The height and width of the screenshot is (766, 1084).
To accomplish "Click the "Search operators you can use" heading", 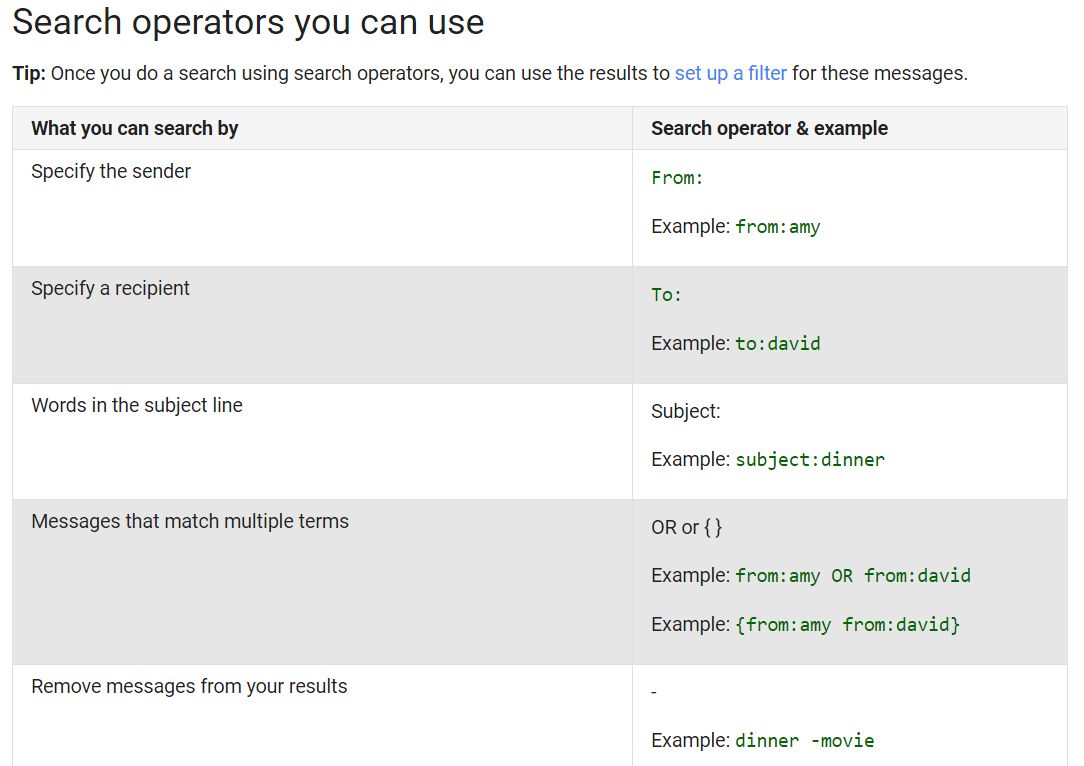I will point(248,22).
